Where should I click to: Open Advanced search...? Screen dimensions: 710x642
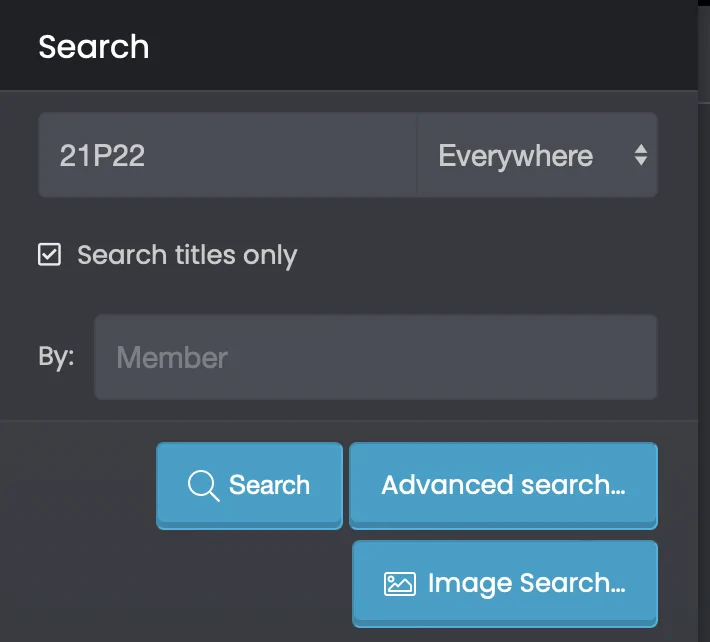[x=503, y=485]
